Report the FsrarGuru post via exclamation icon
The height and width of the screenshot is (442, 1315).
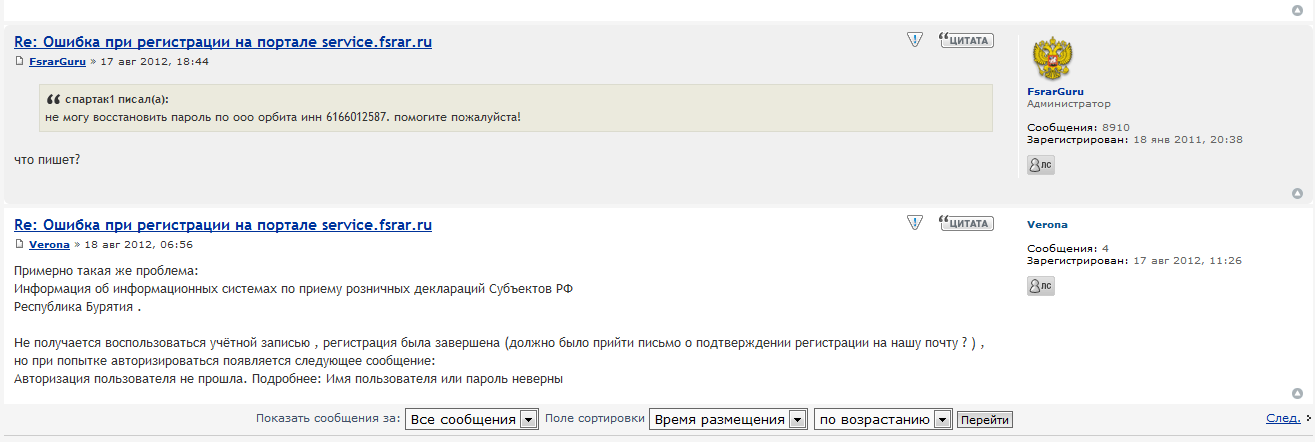click(914, 40)
